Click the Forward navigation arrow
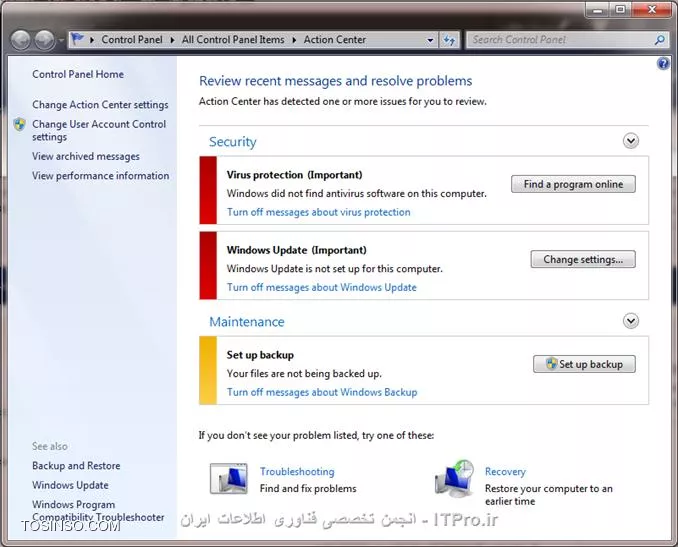The width and height of the screenshot is (678, 547). pos(45,40)
